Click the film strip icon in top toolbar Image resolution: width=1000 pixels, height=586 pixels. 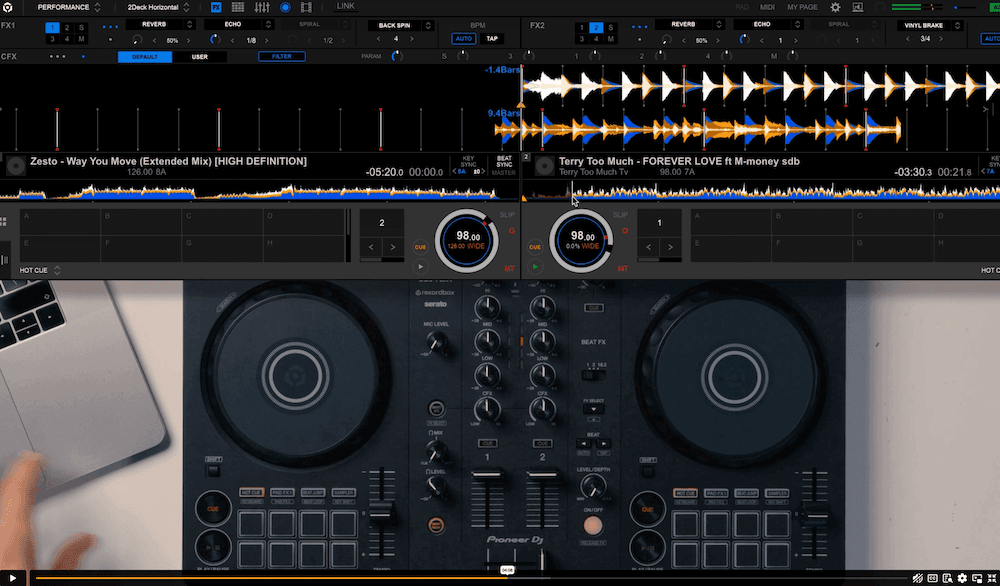click(x=305, y=7)
